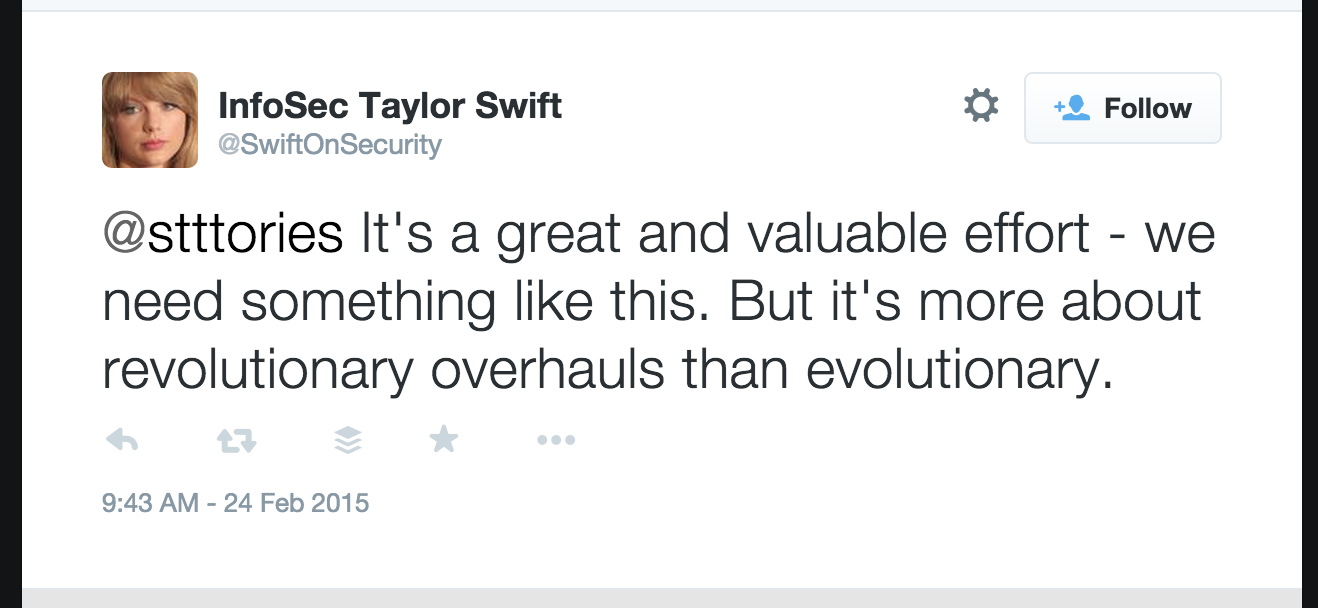This screenshot has width=1318, height=608.
Task: Click the date 24 Feb 2015
Action: pyautogui.click(x=297, y=502)
